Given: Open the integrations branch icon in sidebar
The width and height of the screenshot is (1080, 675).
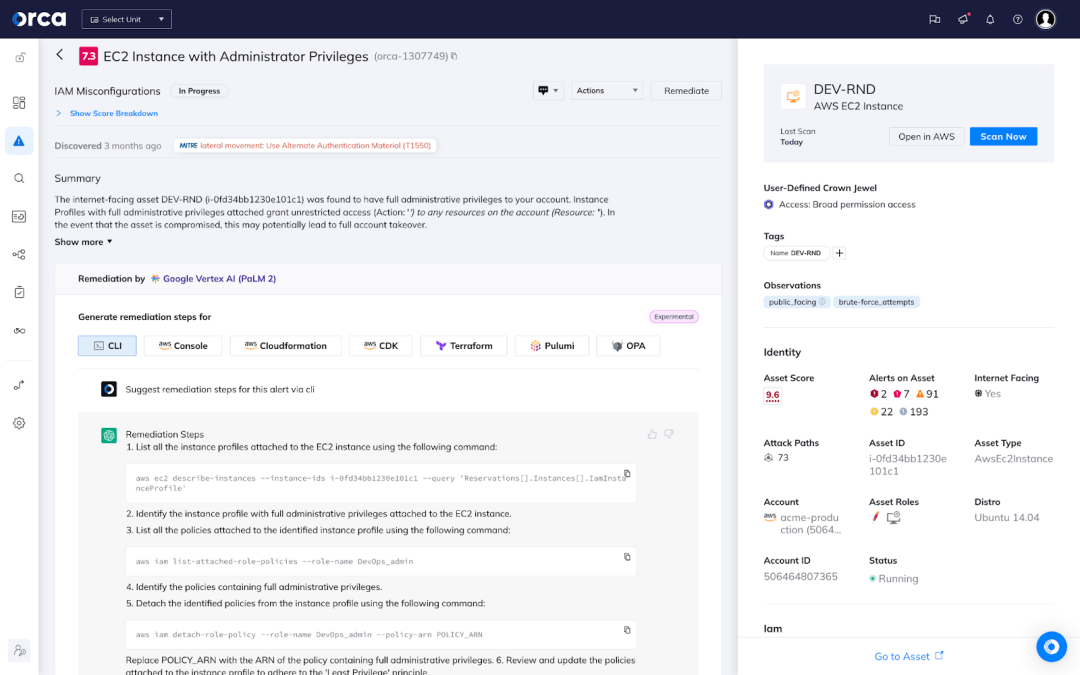Looking at the screenshot, I should point(19,385).
